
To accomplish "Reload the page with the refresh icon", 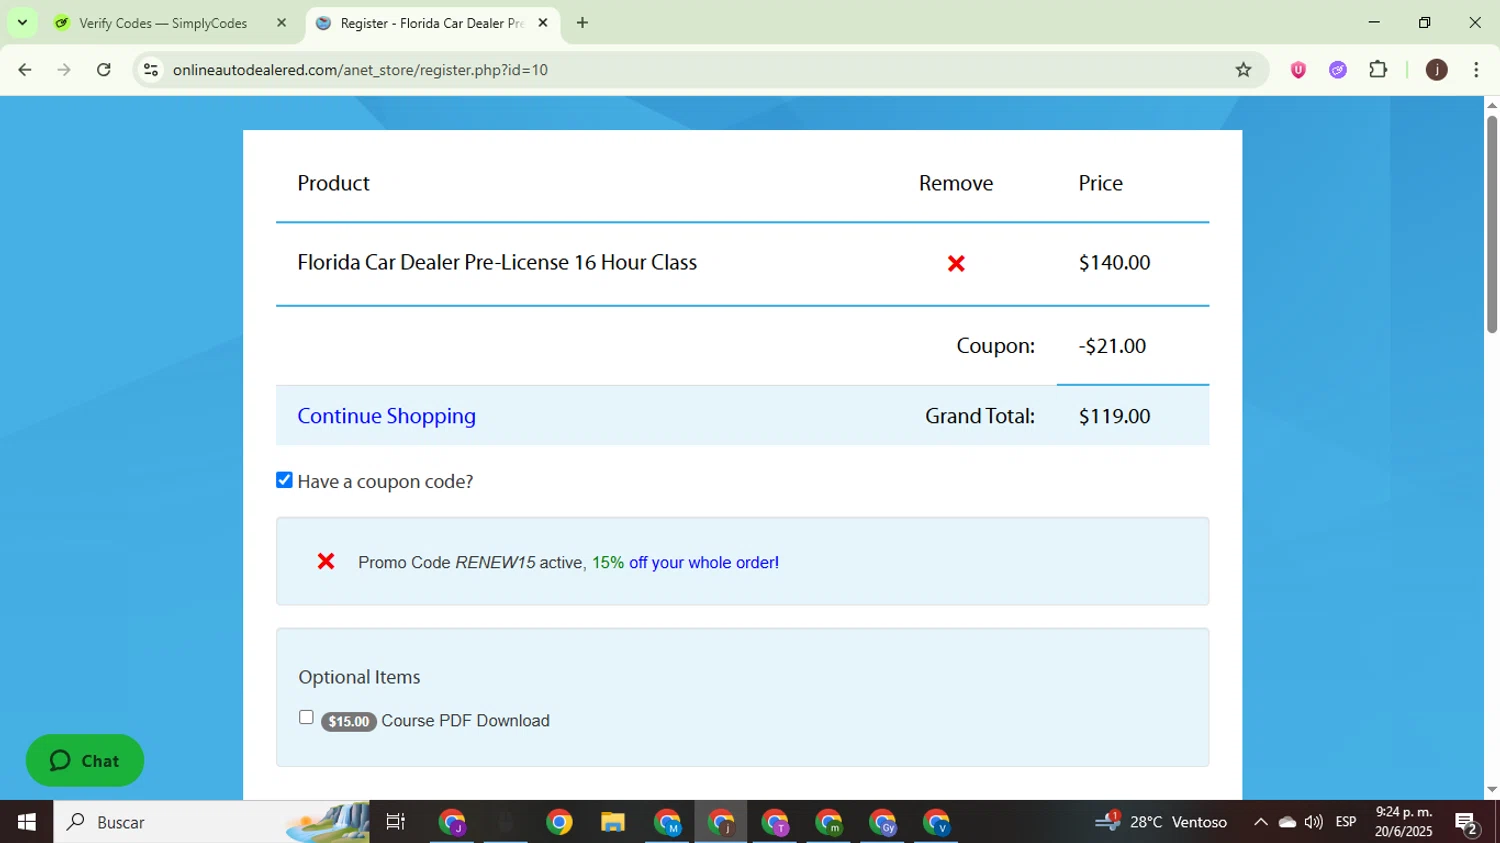I will [104, 70].
